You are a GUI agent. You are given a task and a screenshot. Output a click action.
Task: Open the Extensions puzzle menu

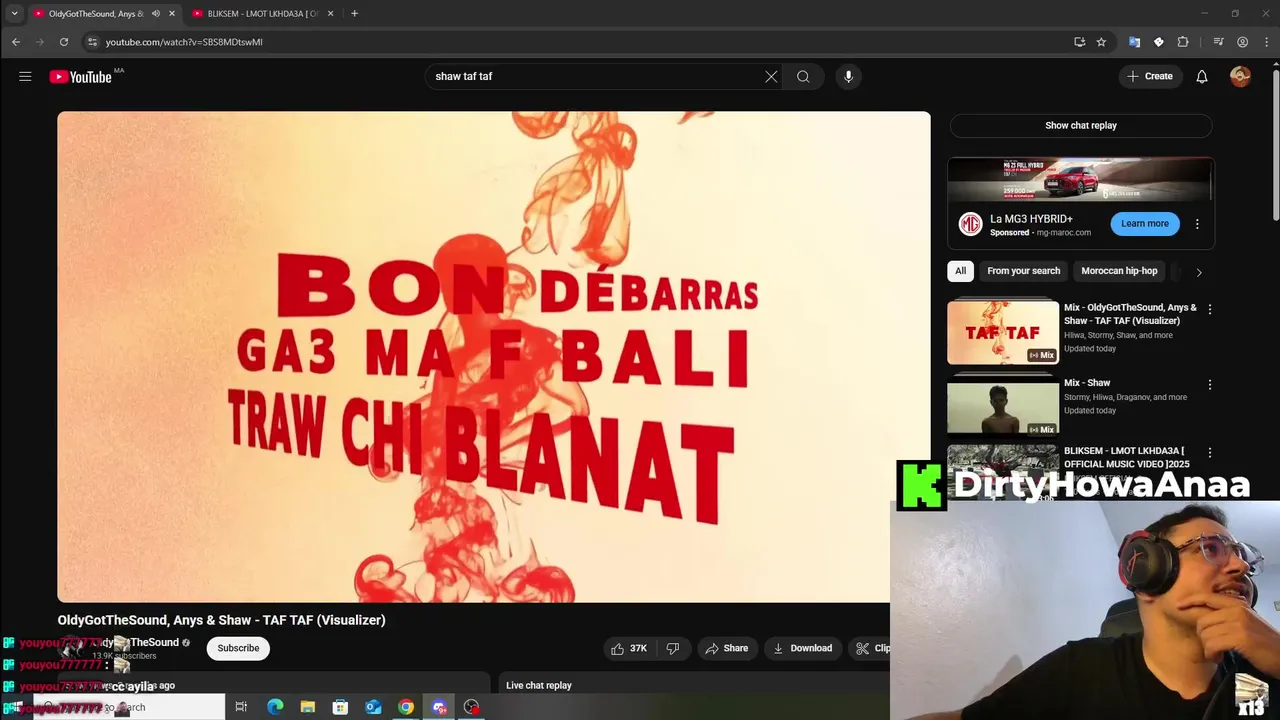(1183, 42)
